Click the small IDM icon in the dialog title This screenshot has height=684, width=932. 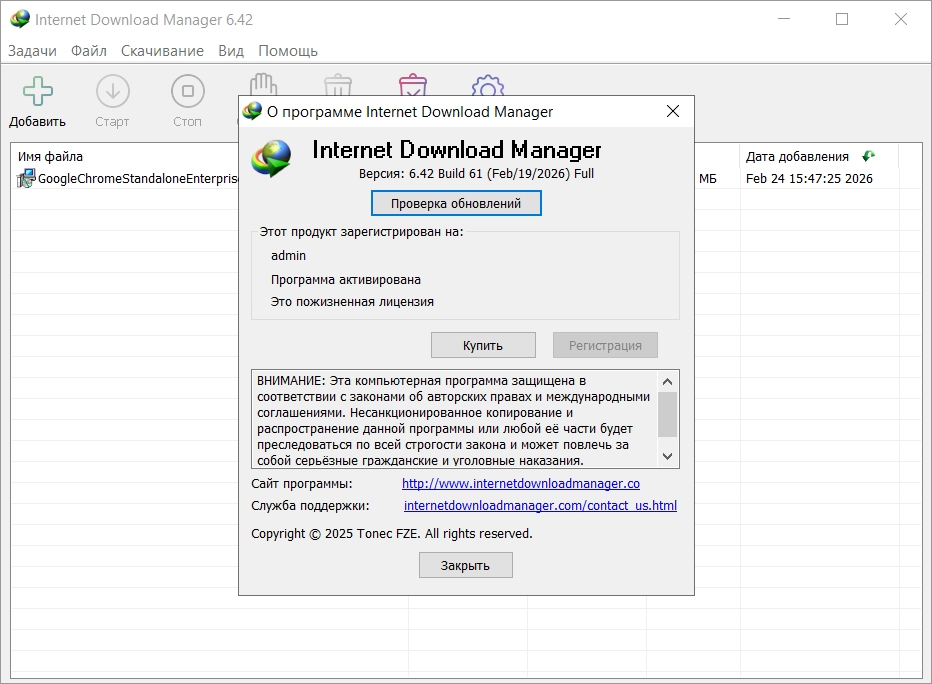pos(253,111)
